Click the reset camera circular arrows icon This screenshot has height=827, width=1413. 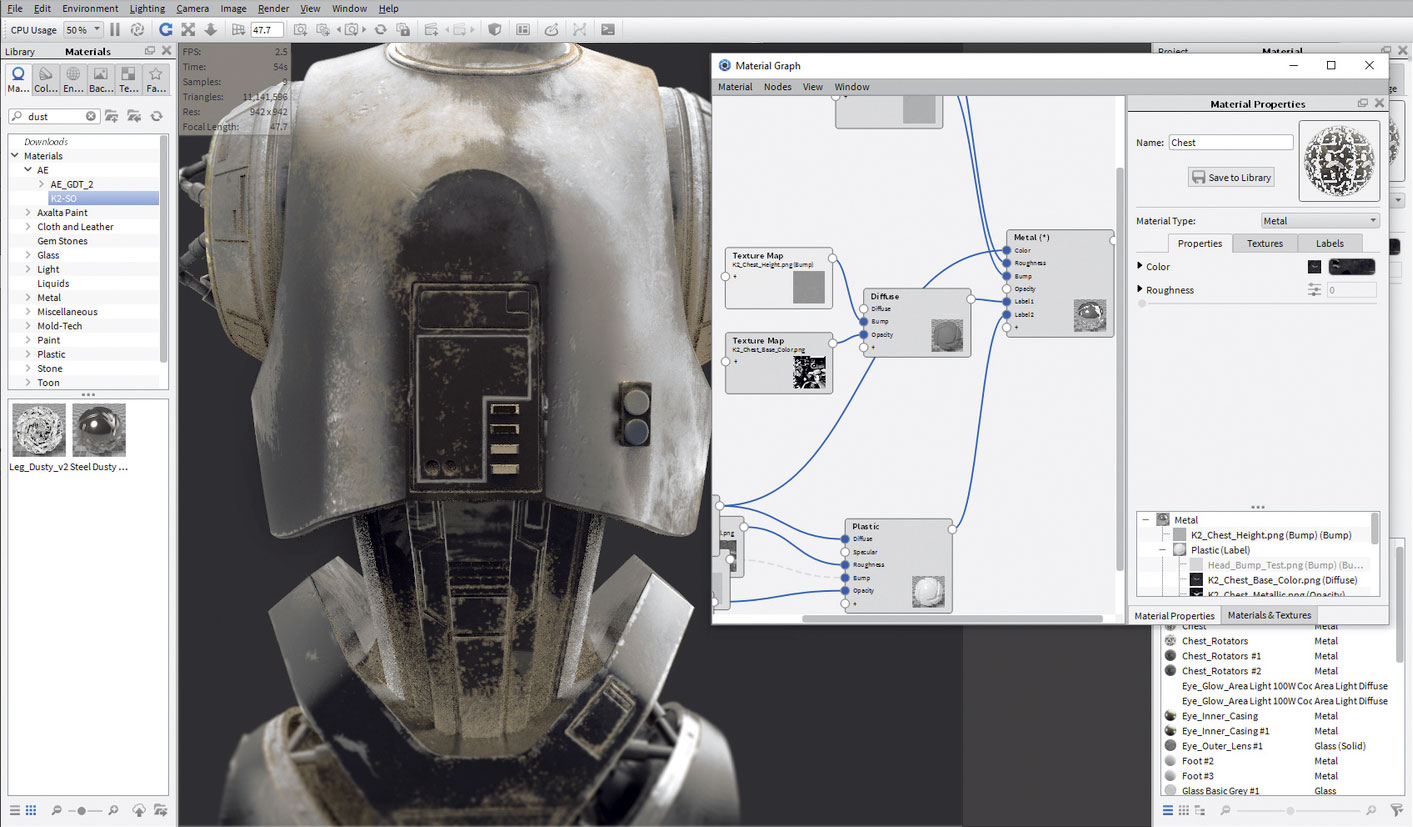(380, 30)
